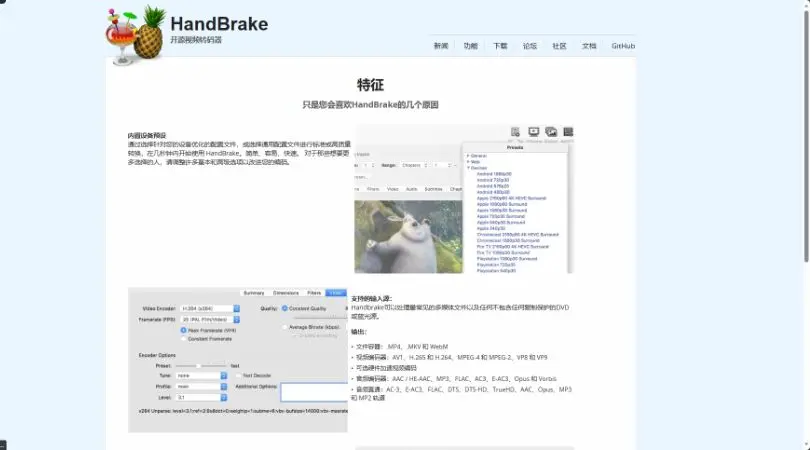Collapse the Devices presets group

click(468, 168)
